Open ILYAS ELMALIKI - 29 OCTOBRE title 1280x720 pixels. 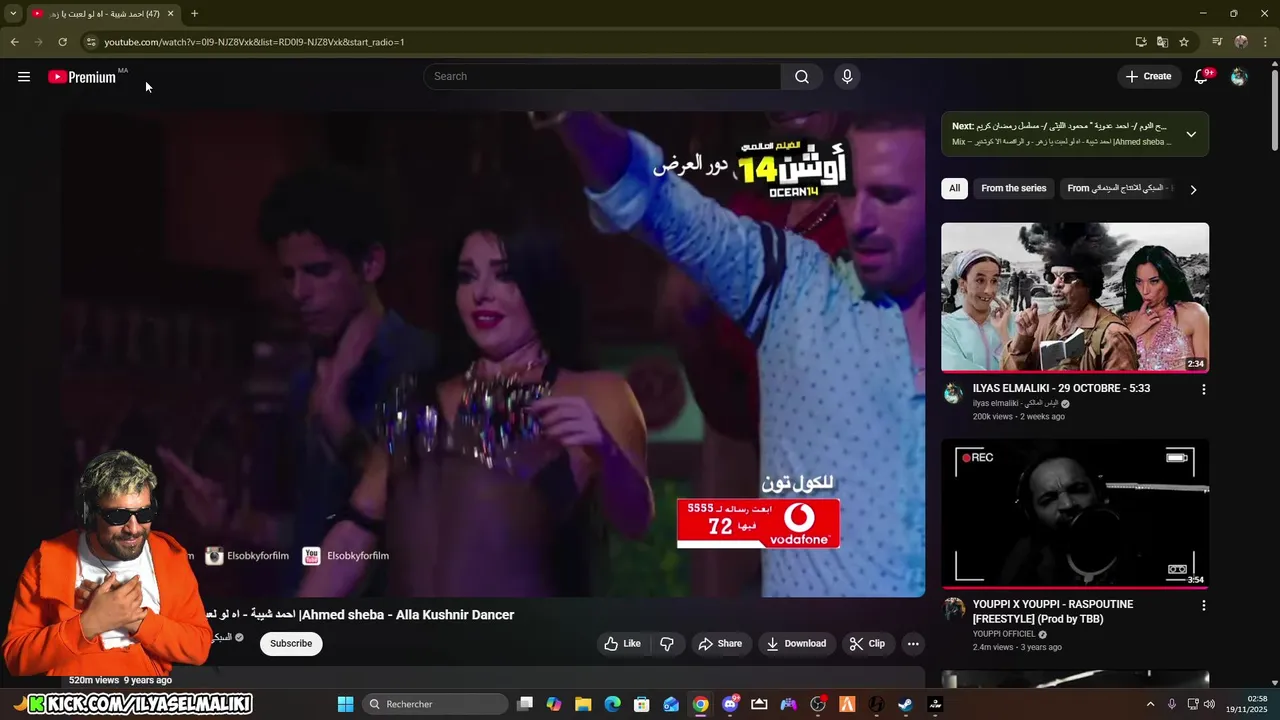(x=1061, y=389)
